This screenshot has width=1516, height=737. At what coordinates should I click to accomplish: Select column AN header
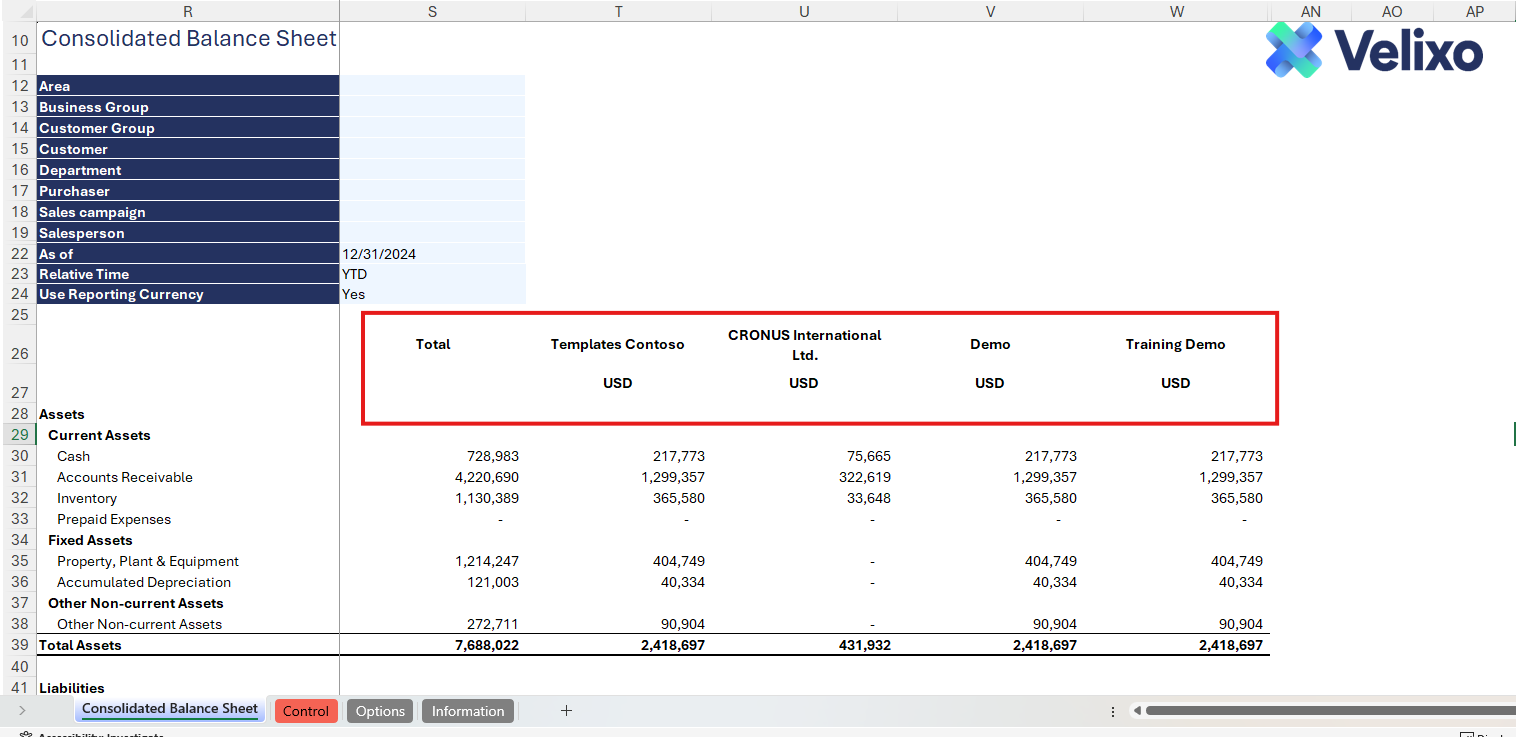[1310, 11]
